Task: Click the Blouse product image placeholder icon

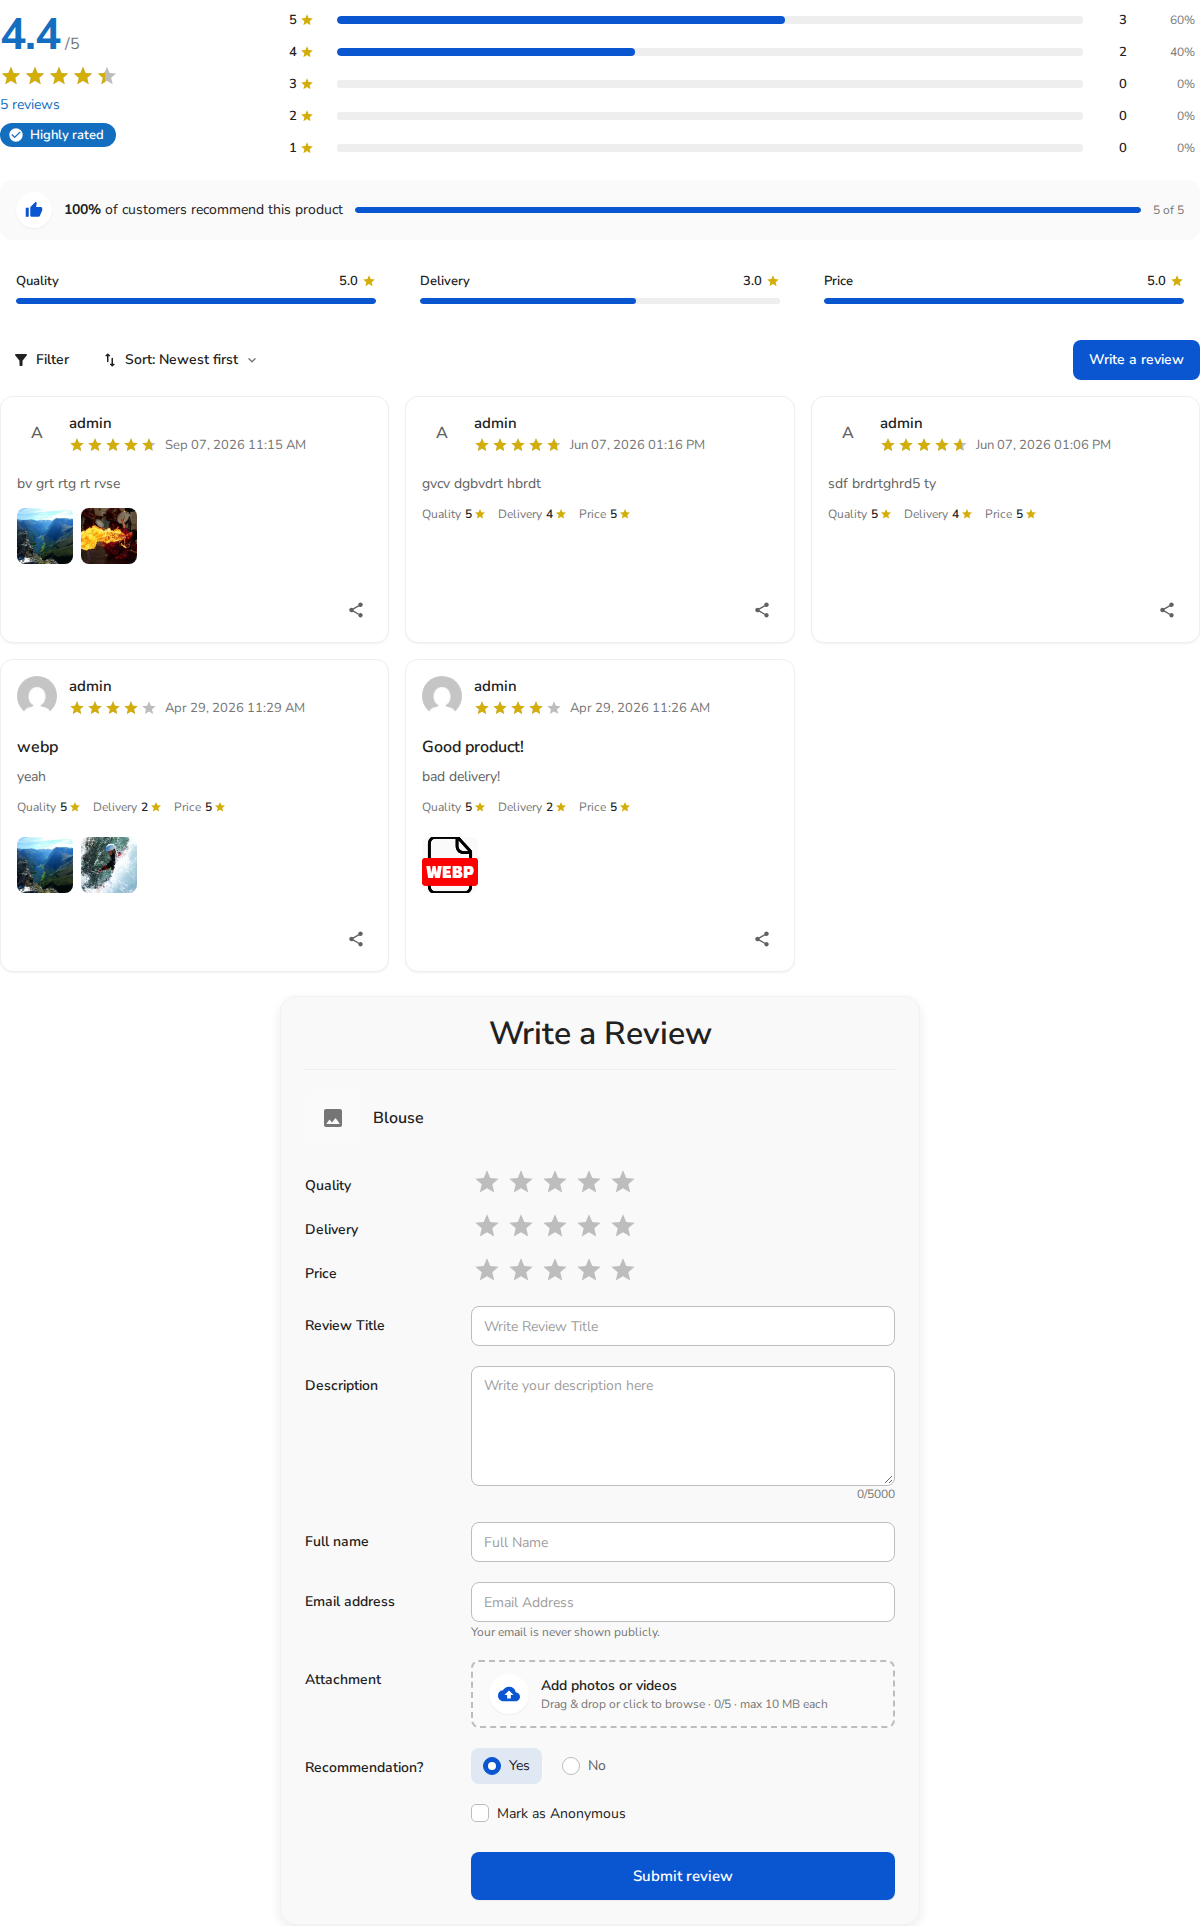Action: (x=333, y=1118)
